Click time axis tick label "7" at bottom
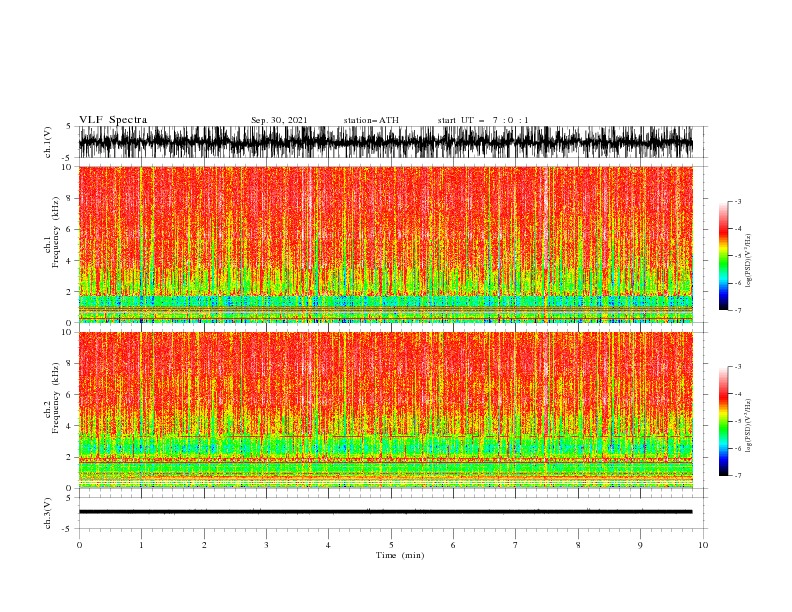 pyautogui.click(x=516, y=545)
